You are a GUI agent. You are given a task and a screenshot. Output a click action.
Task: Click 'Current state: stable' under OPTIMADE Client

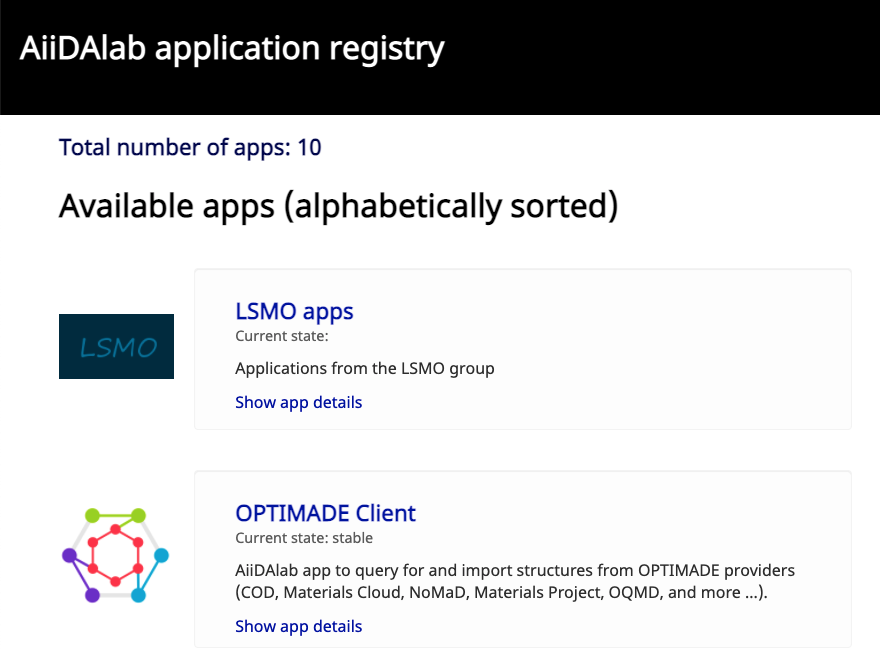tap(304, 538)
